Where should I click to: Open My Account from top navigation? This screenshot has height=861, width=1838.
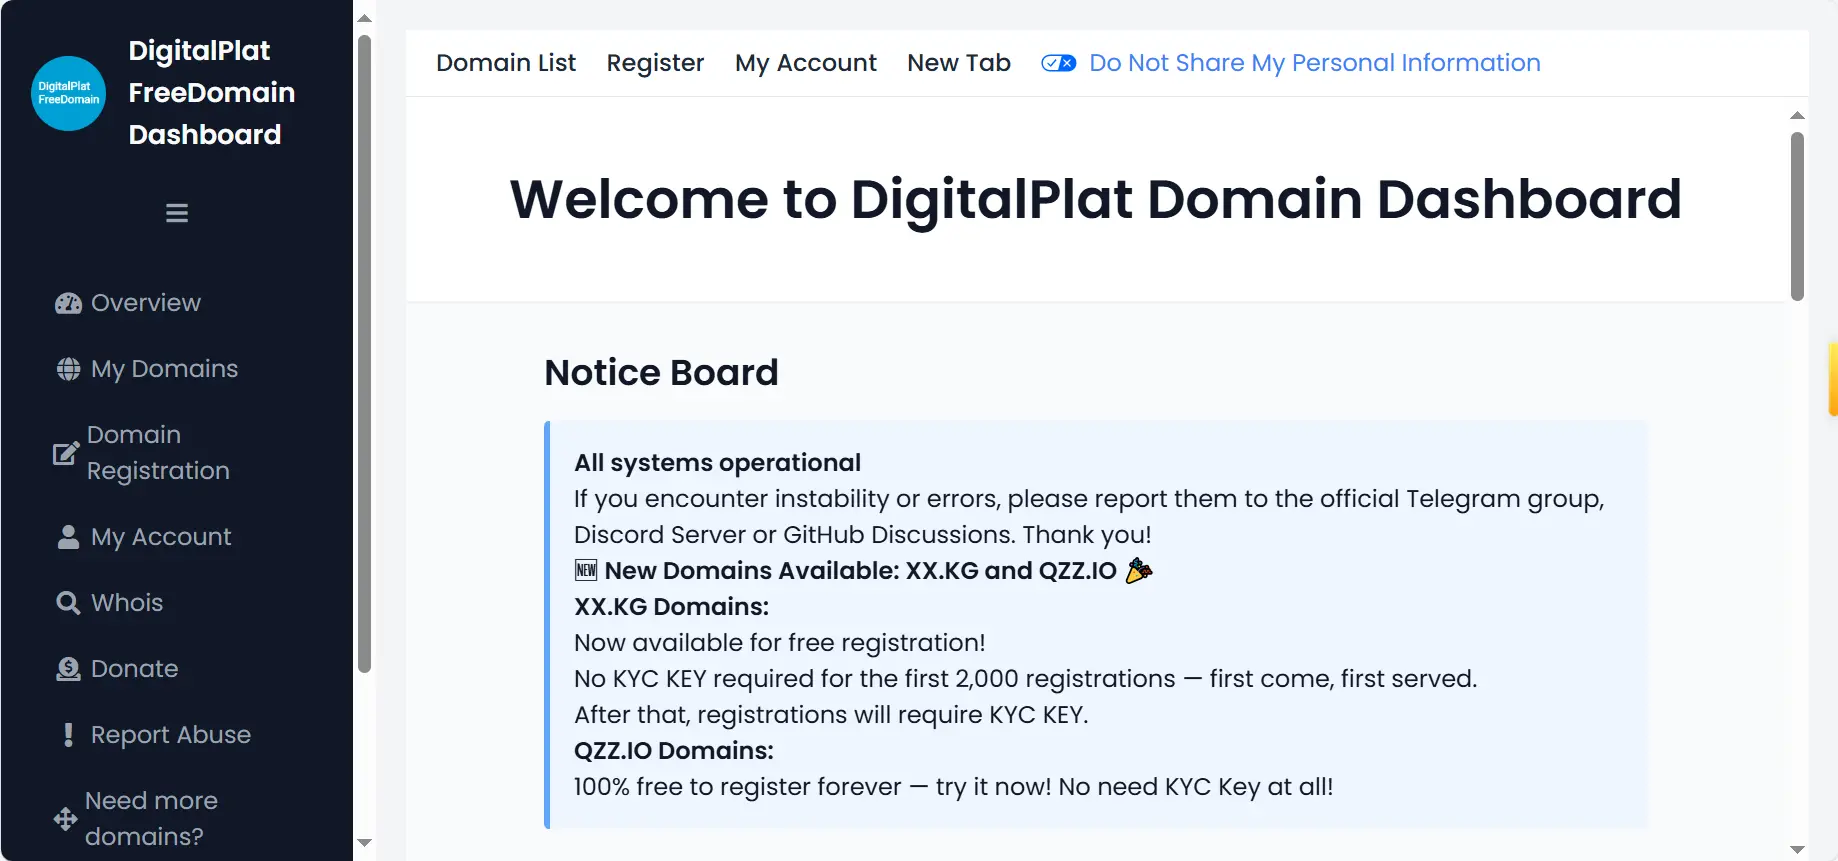pos(806,63)
